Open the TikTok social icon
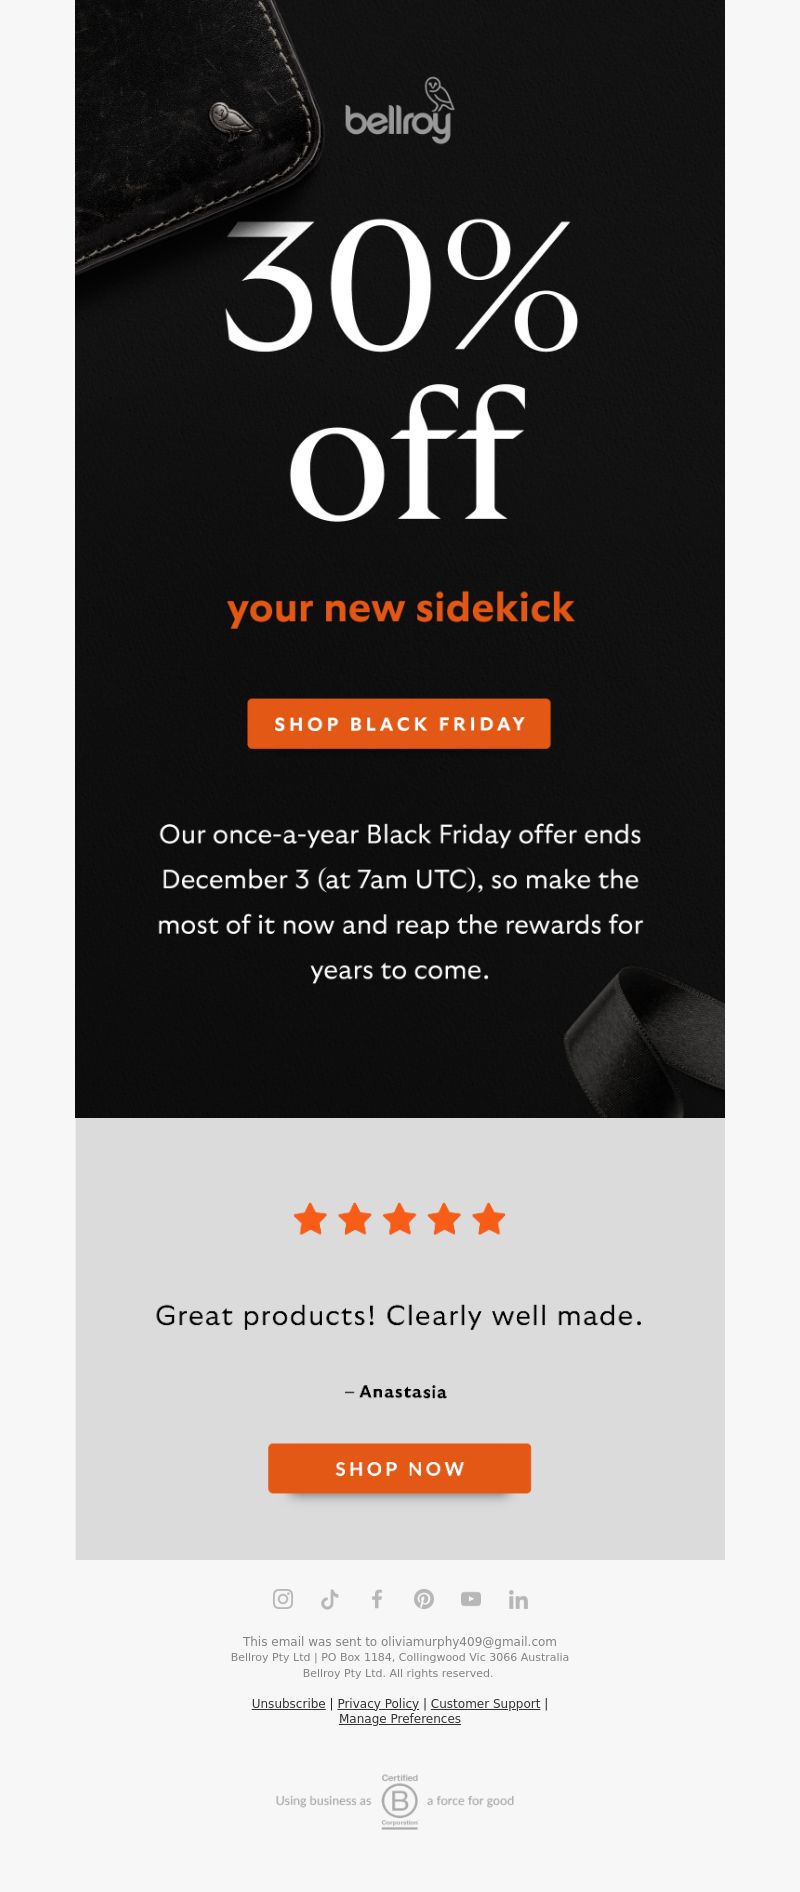Screen dimensions: 800x1892 coord(330,1599)
